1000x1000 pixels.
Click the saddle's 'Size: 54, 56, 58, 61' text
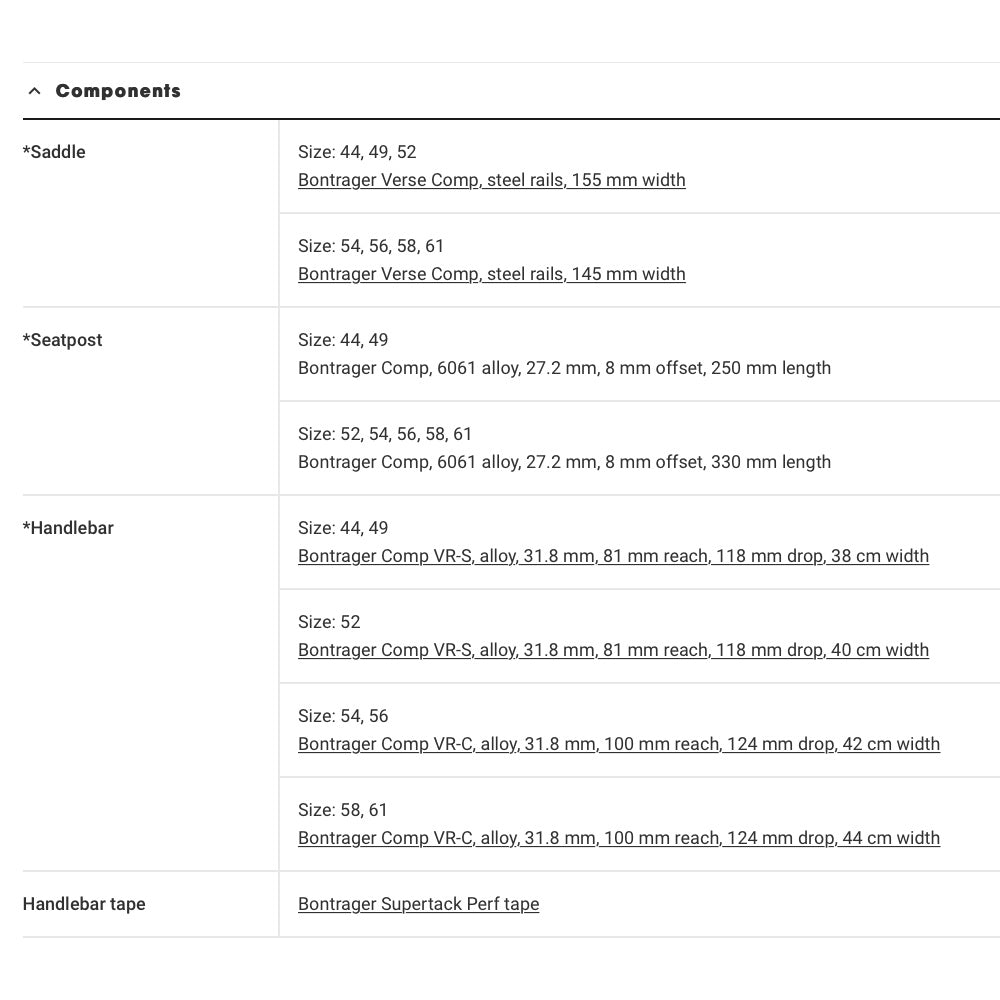(x=371, y=246)
